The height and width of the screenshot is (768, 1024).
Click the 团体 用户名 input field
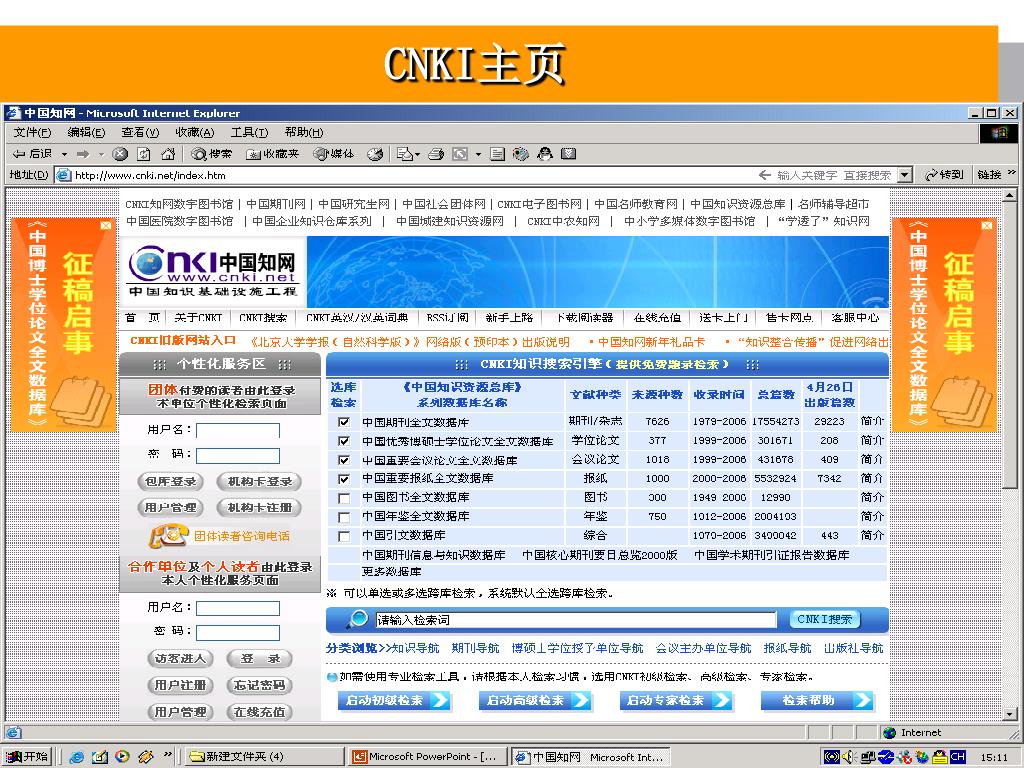pos(238,430)
